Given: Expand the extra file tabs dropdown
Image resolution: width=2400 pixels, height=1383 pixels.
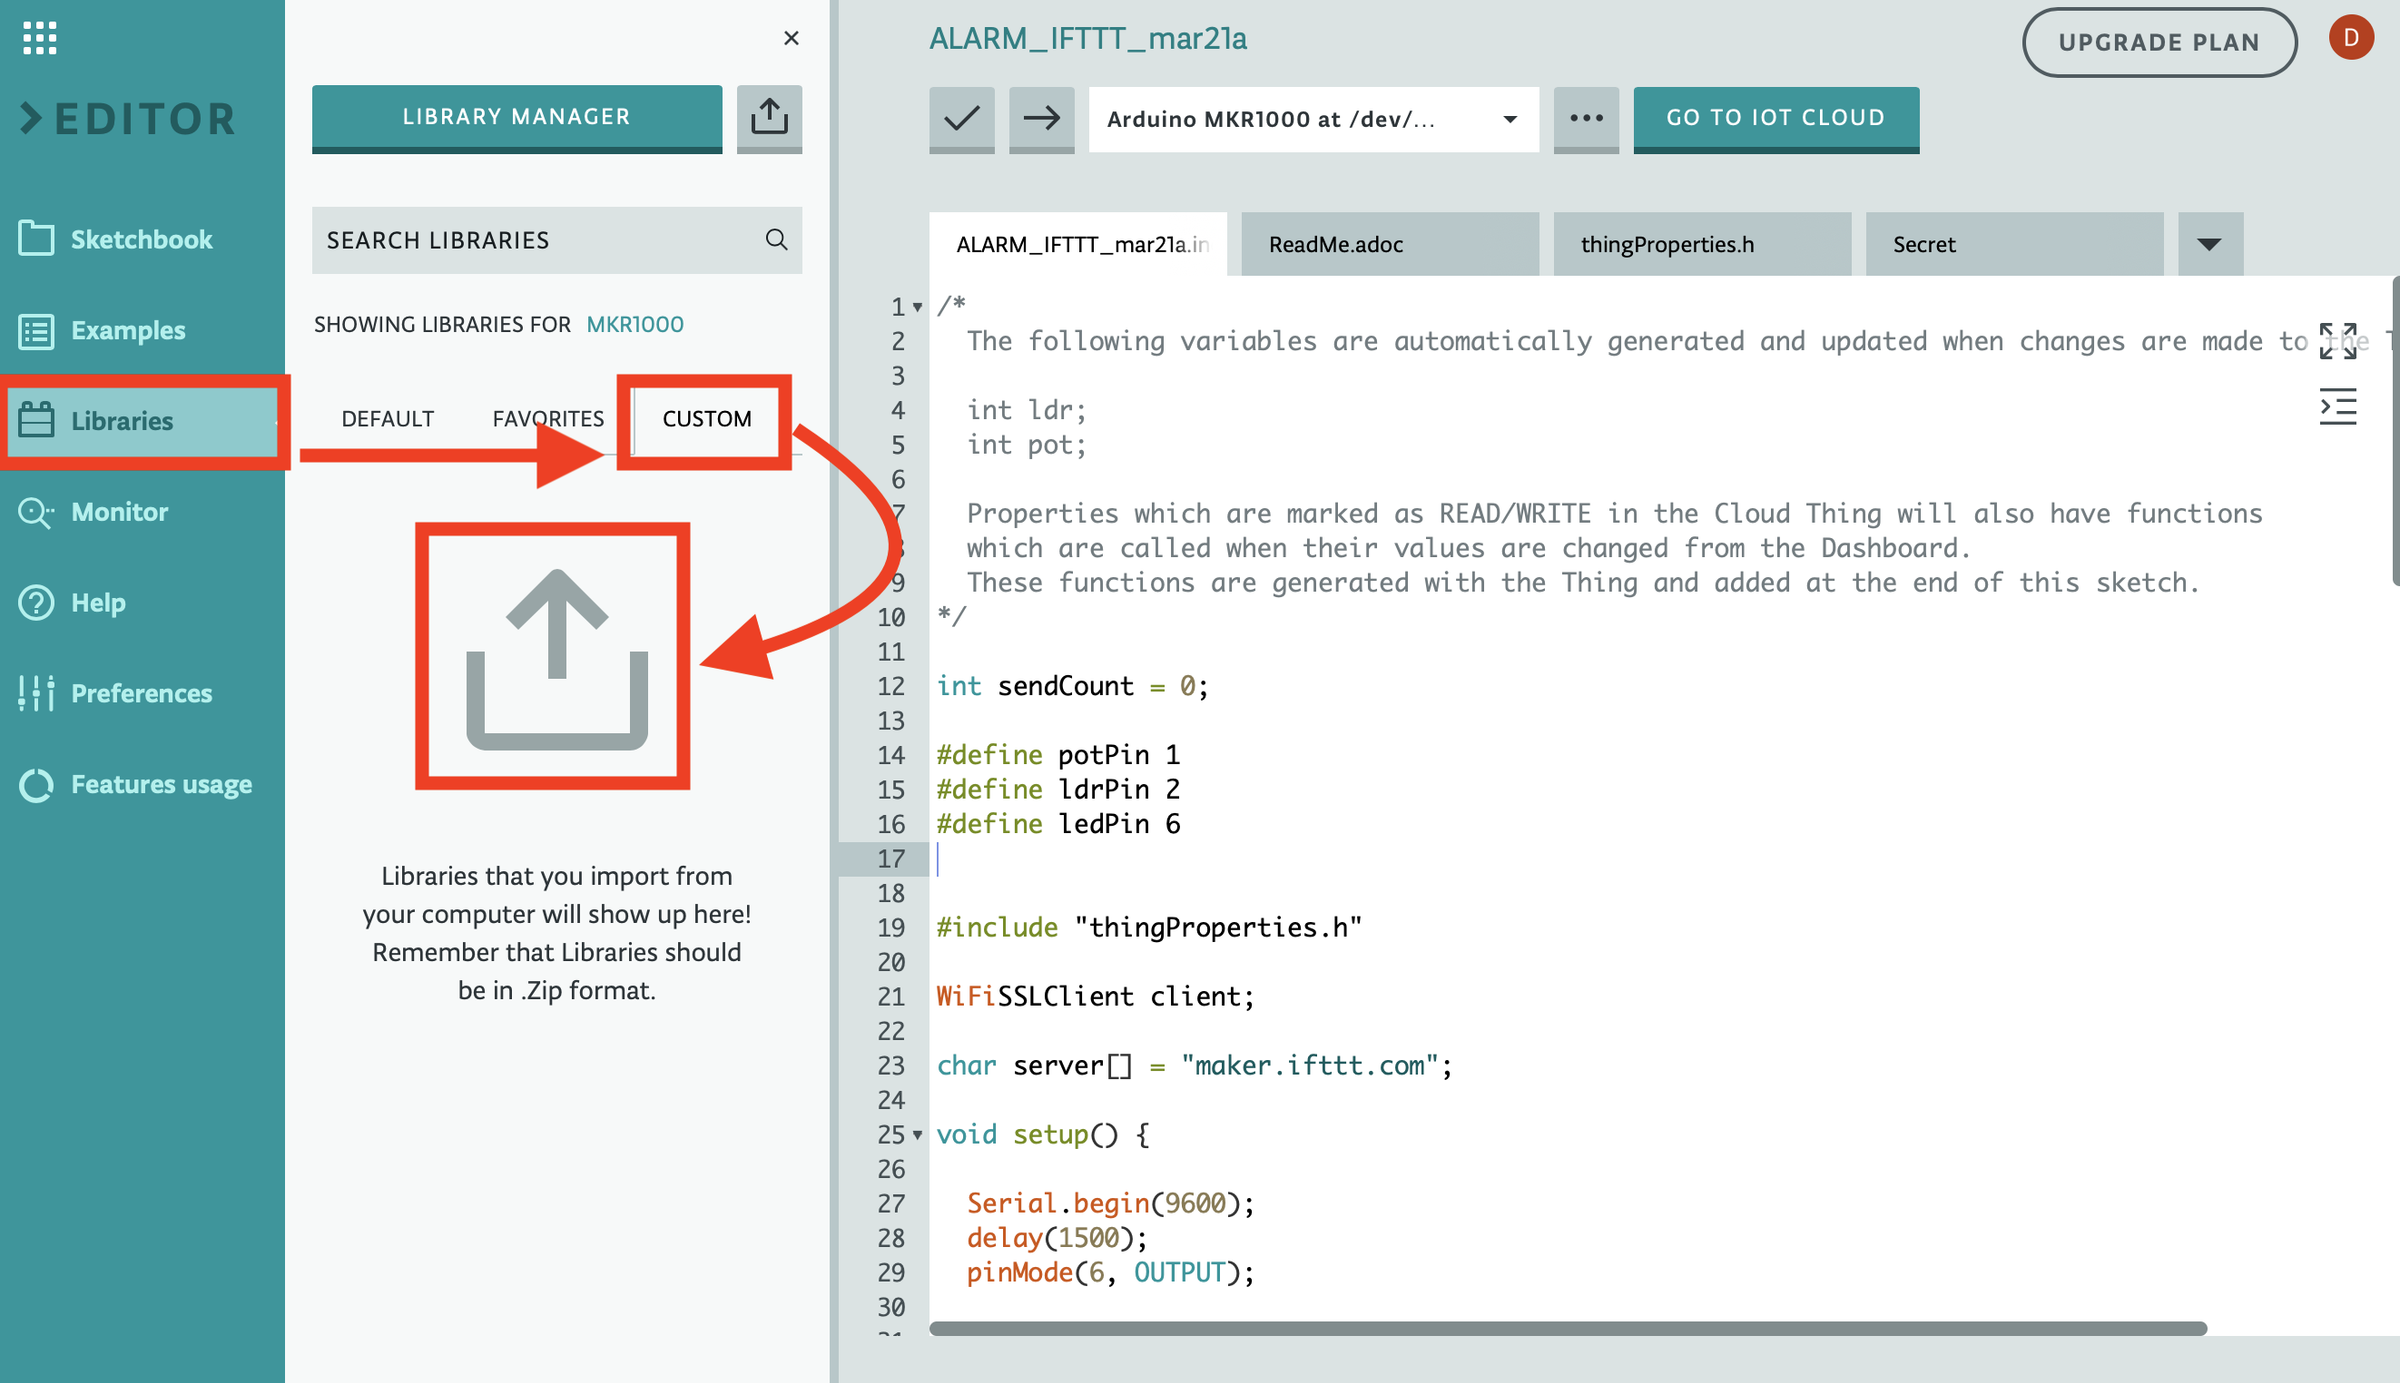Looking at the screenshot, I should point(2209,244).
